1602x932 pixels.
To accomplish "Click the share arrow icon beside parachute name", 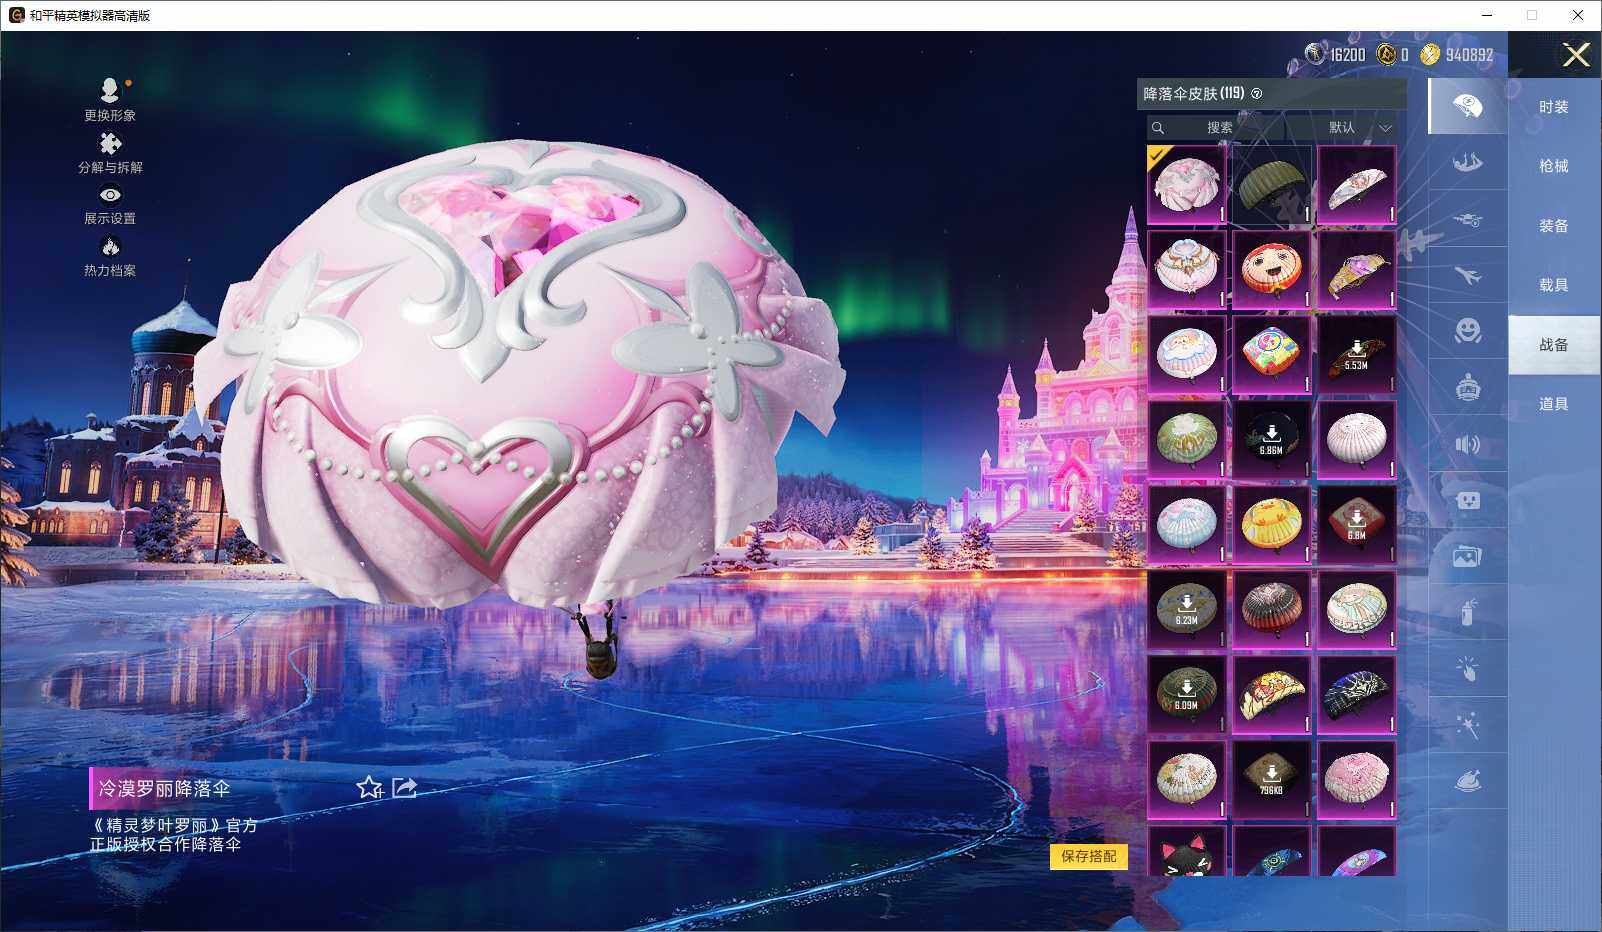I will click(404, 788).
